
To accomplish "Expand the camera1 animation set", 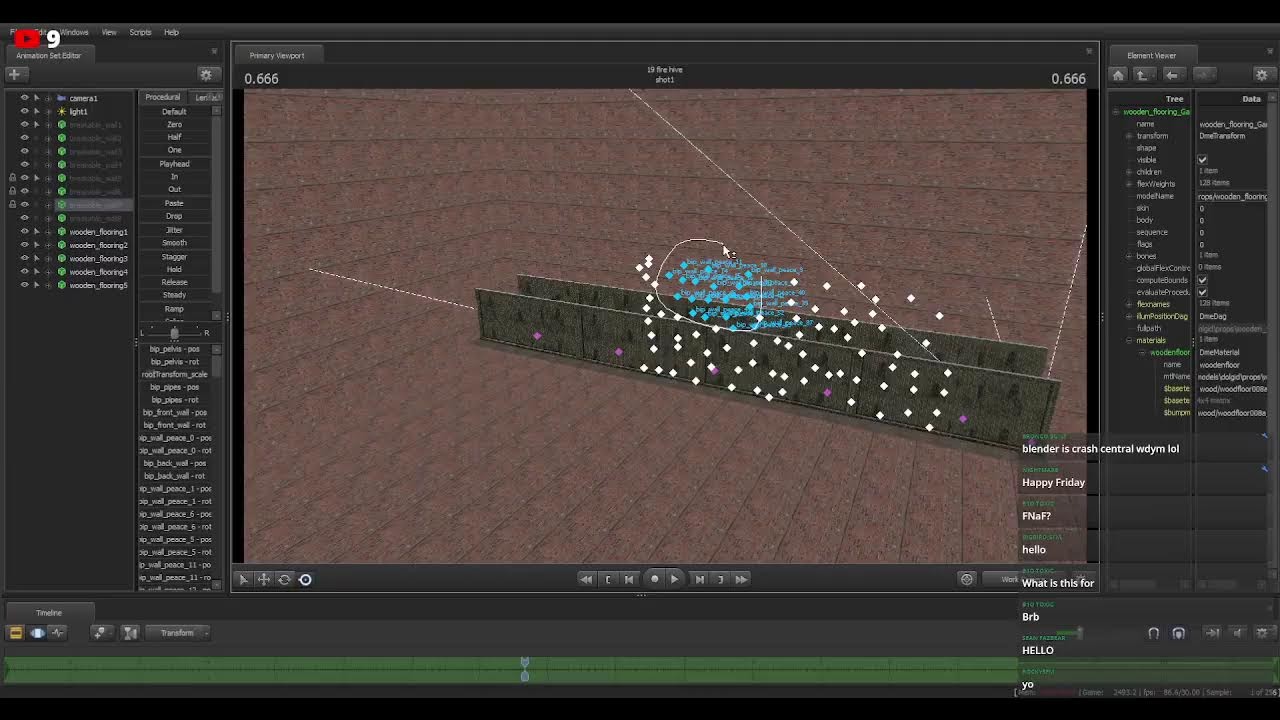I will (48, 98).
